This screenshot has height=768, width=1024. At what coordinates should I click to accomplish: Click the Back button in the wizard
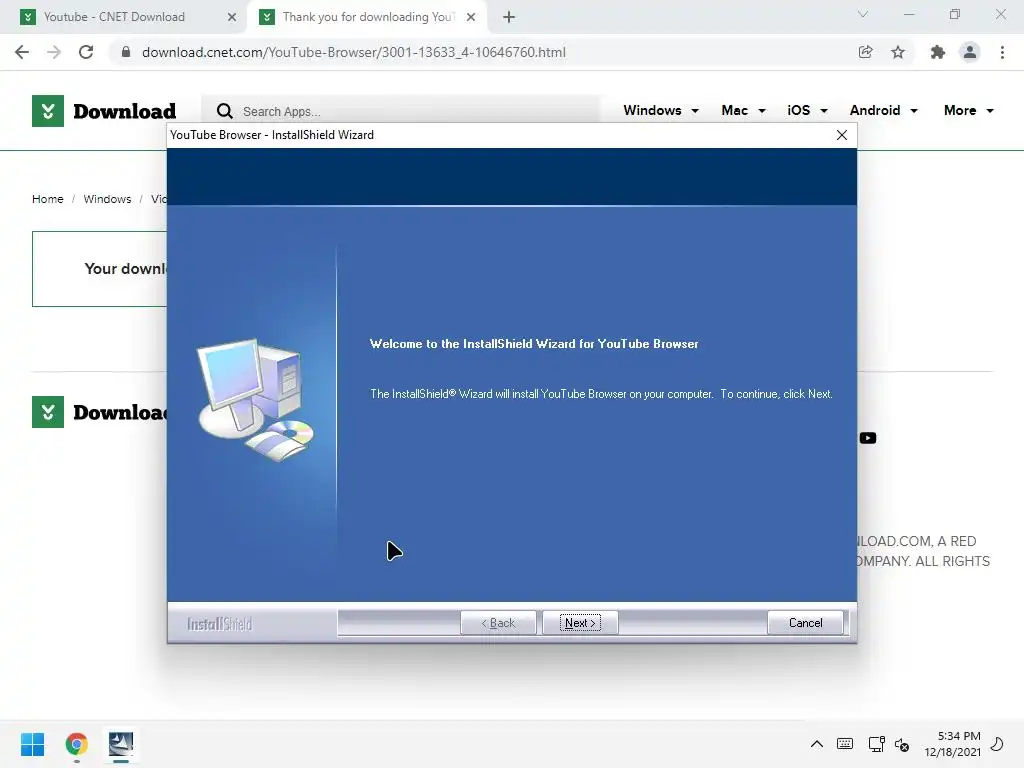498,622
